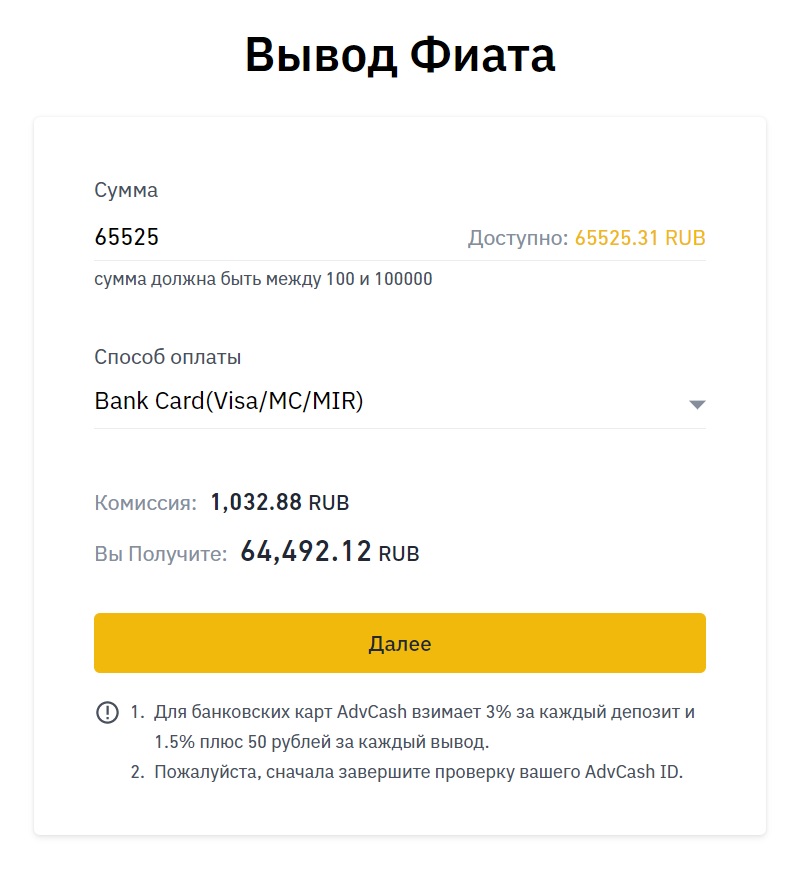Screen dimensions: 794x873
Task: Click the Сумма field label
Action: click(126, 190)
